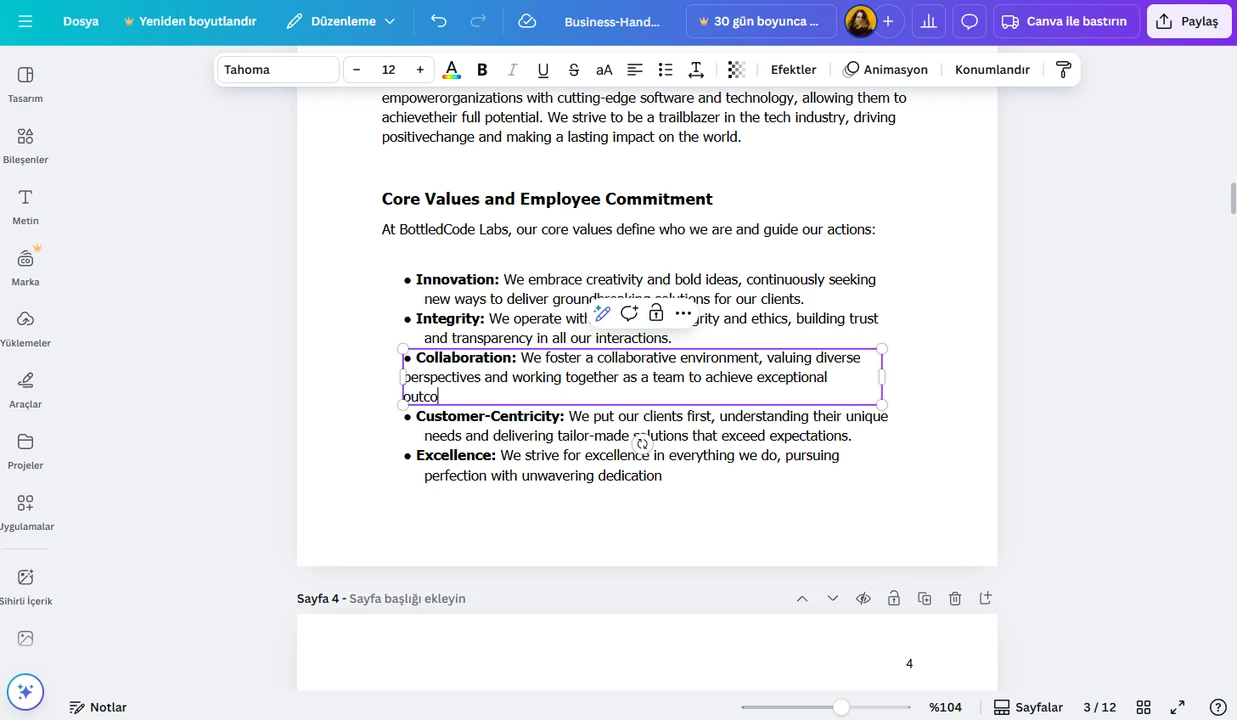Open the Düzenleme mode dropdown
This screenshot has height=720, width=1237.
[340, 21]
